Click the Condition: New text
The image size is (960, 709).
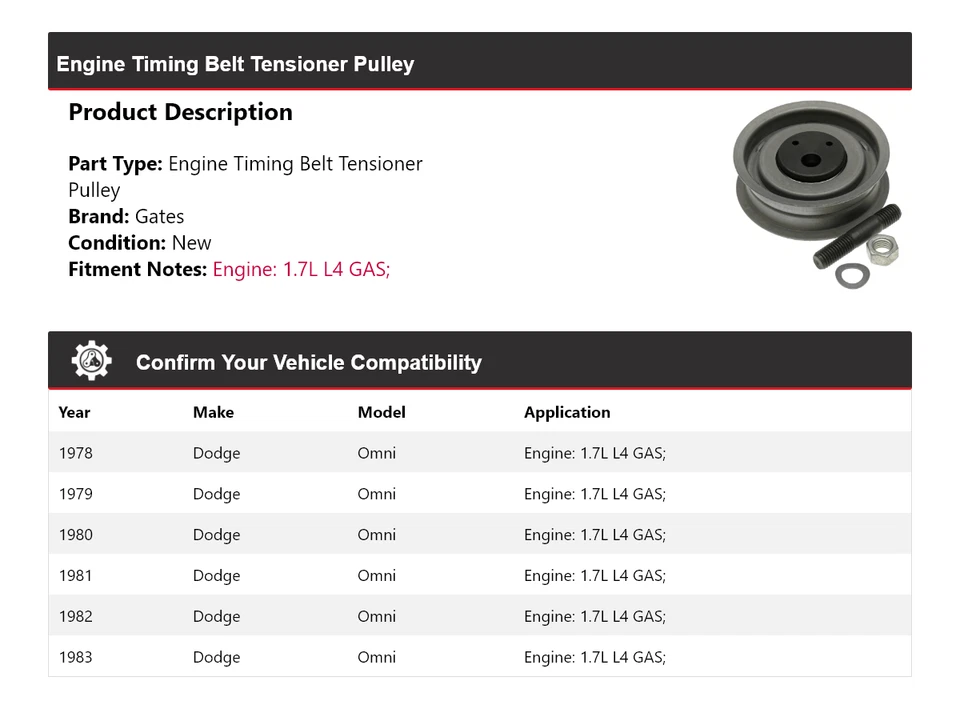click(x=140, y=242)
